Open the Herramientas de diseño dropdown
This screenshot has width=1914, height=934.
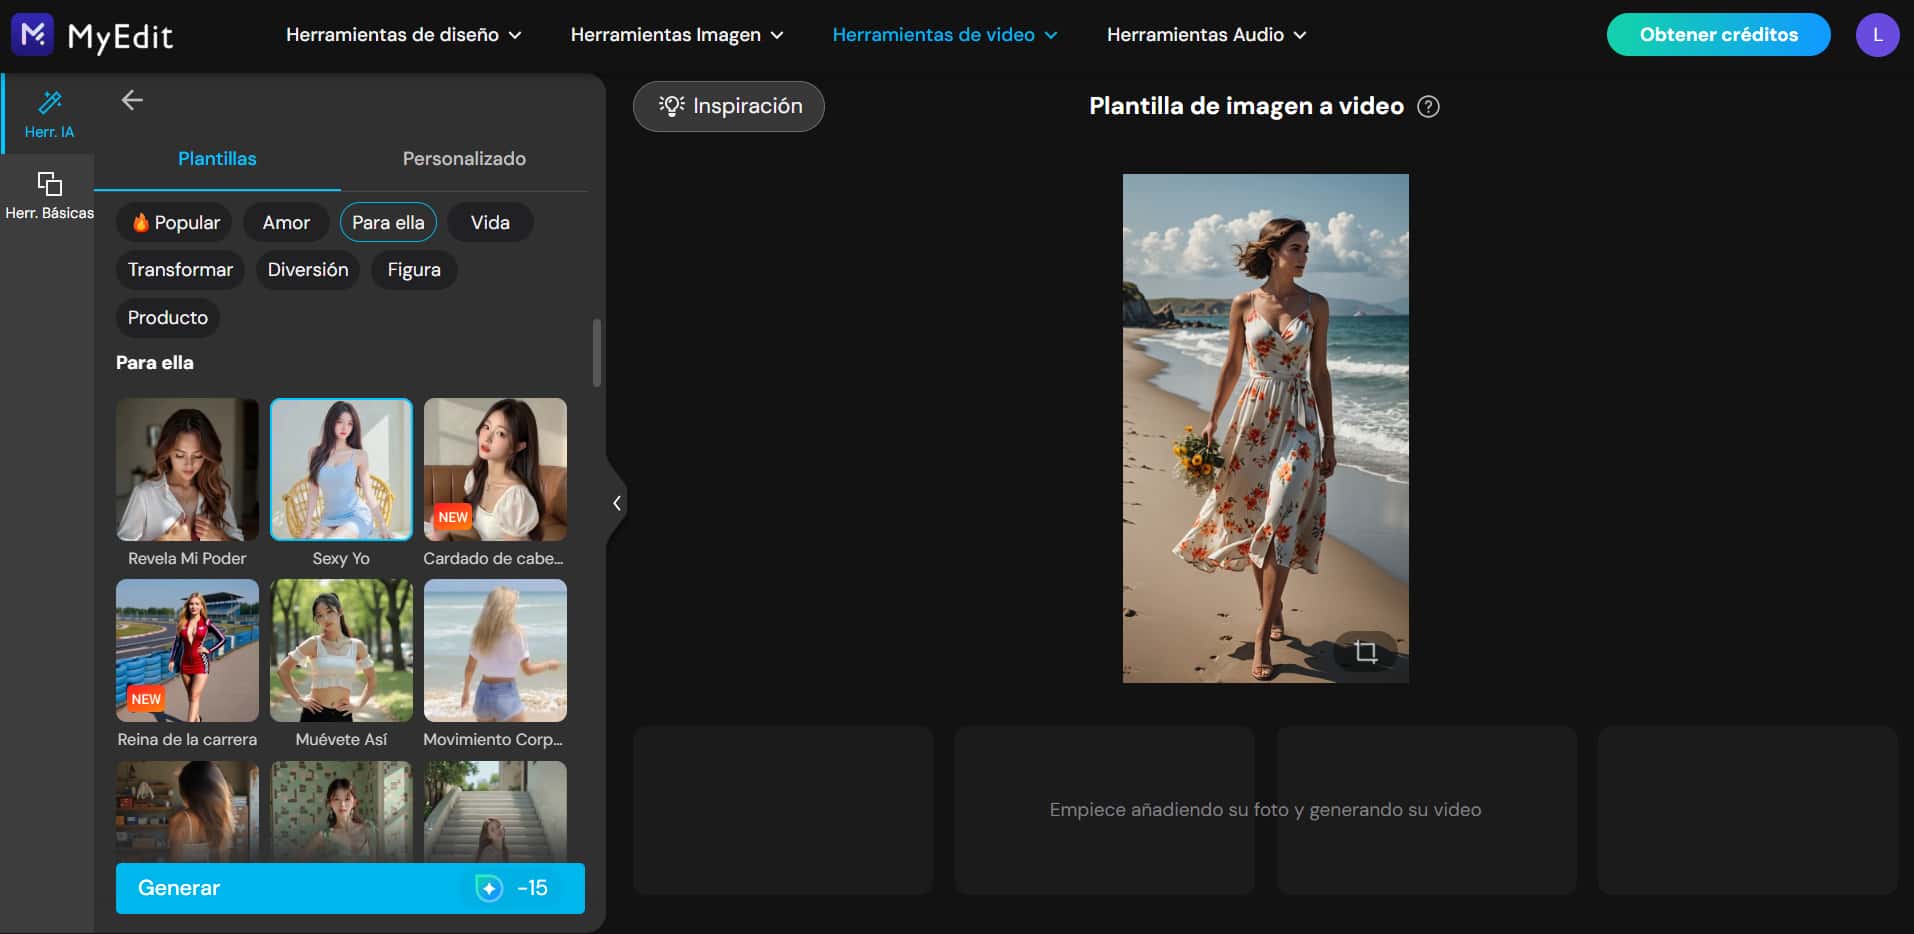pos(403,34)
